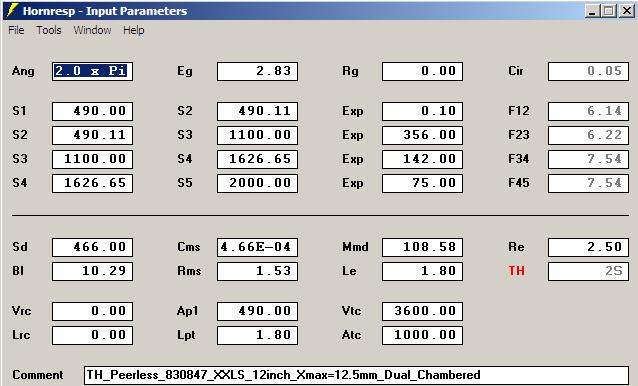Click the Lrc field with 0.00
This screenshot has width=638, height=386.
point(92,336)
